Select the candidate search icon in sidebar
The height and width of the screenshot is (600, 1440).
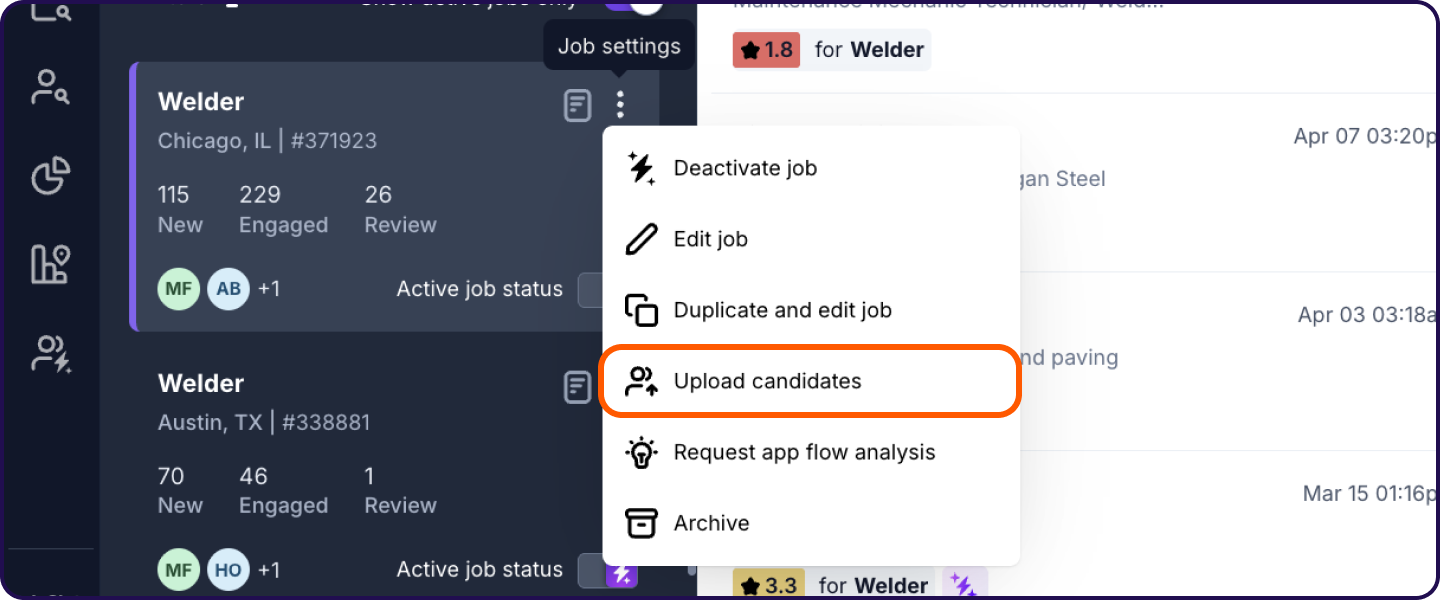[48, 87]
